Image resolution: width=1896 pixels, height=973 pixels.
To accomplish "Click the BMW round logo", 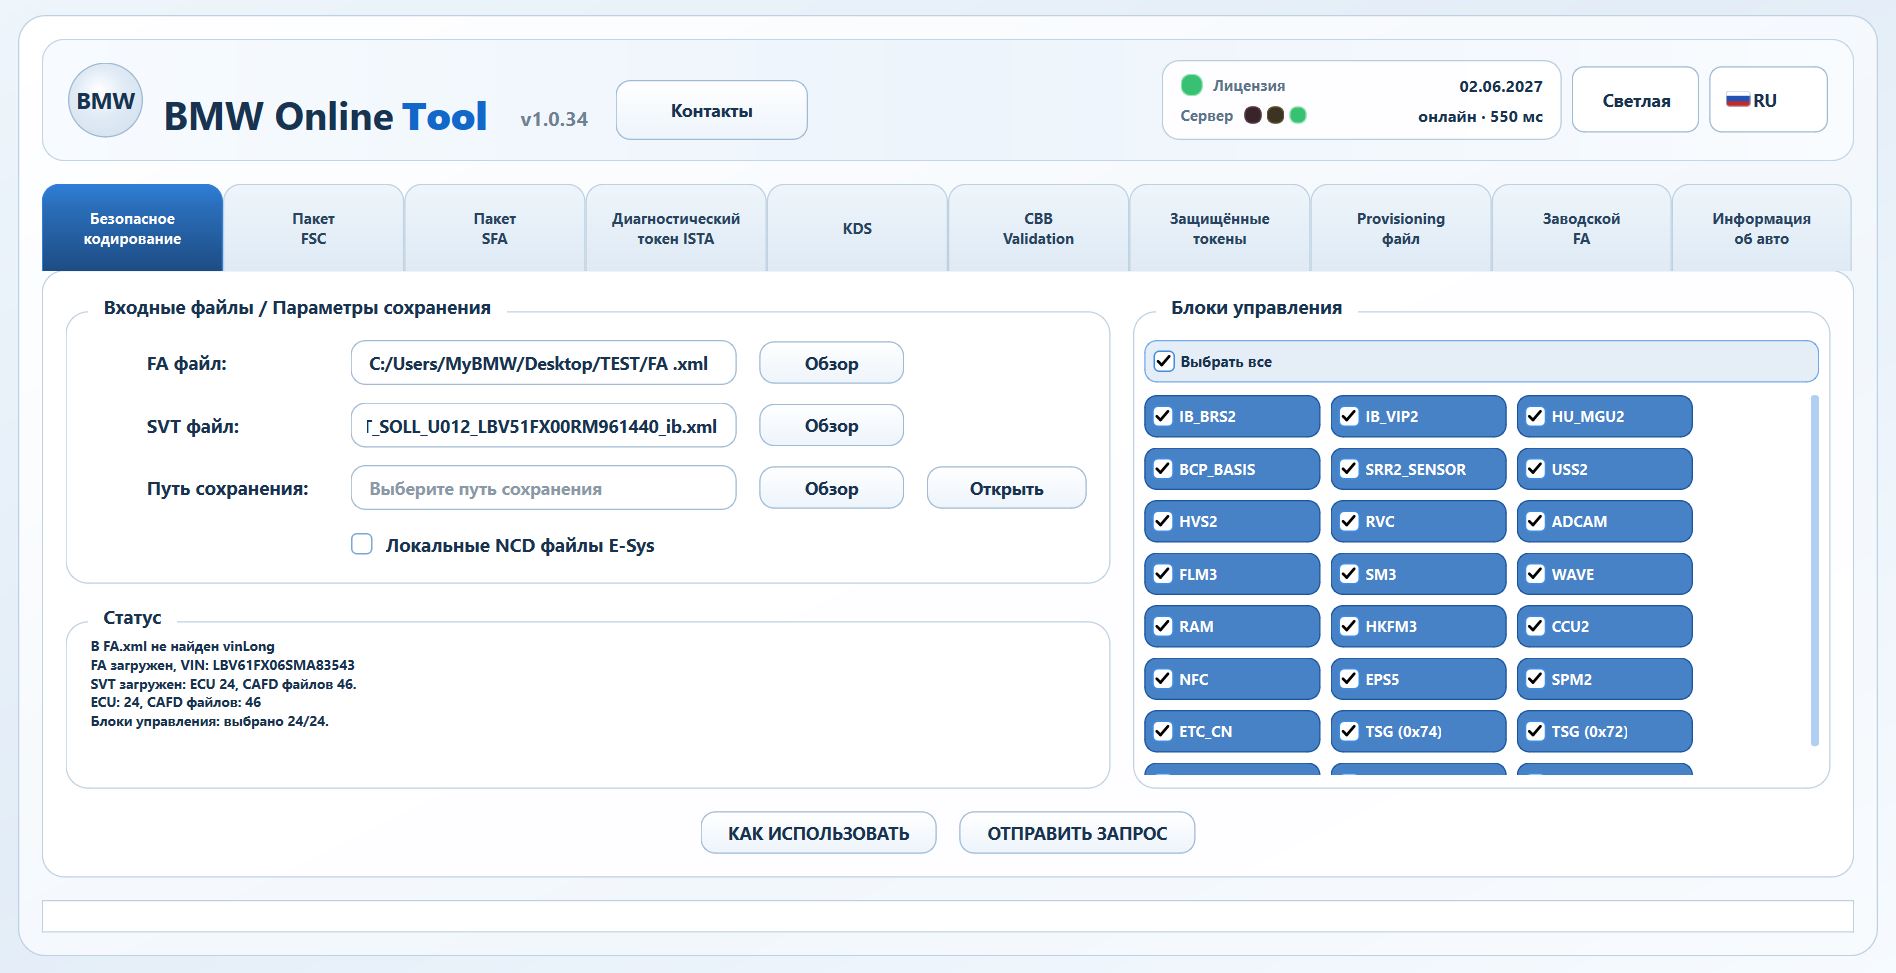I will tap(105, 100).
